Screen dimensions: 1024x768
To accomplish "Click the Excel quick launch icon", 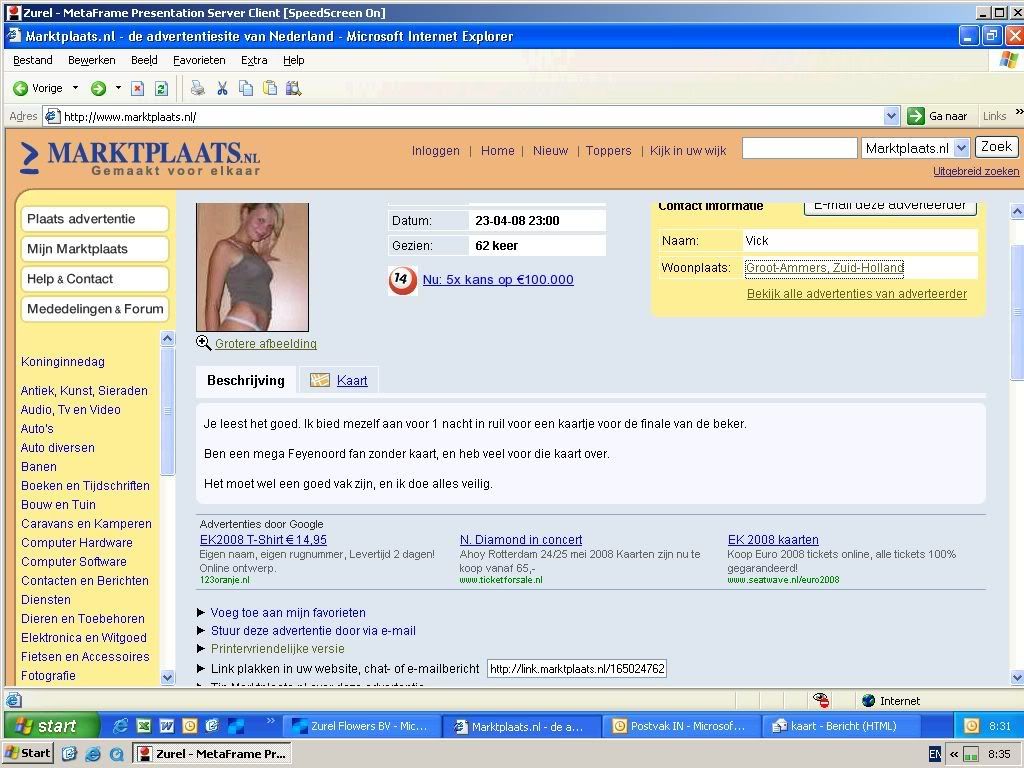I will 144,726.
